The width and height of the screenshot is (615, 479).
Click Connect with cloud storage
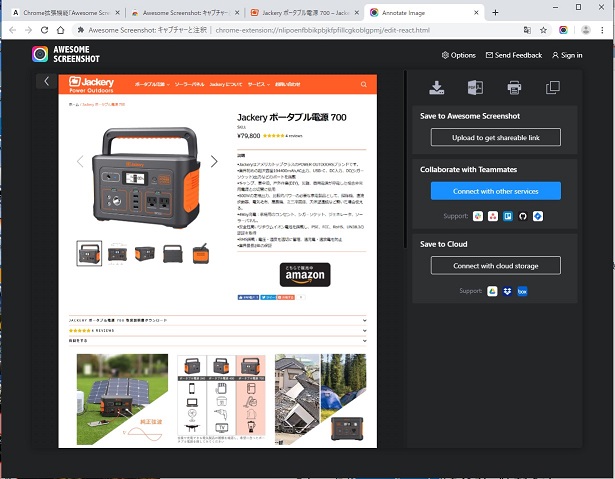tap(496, 266)
